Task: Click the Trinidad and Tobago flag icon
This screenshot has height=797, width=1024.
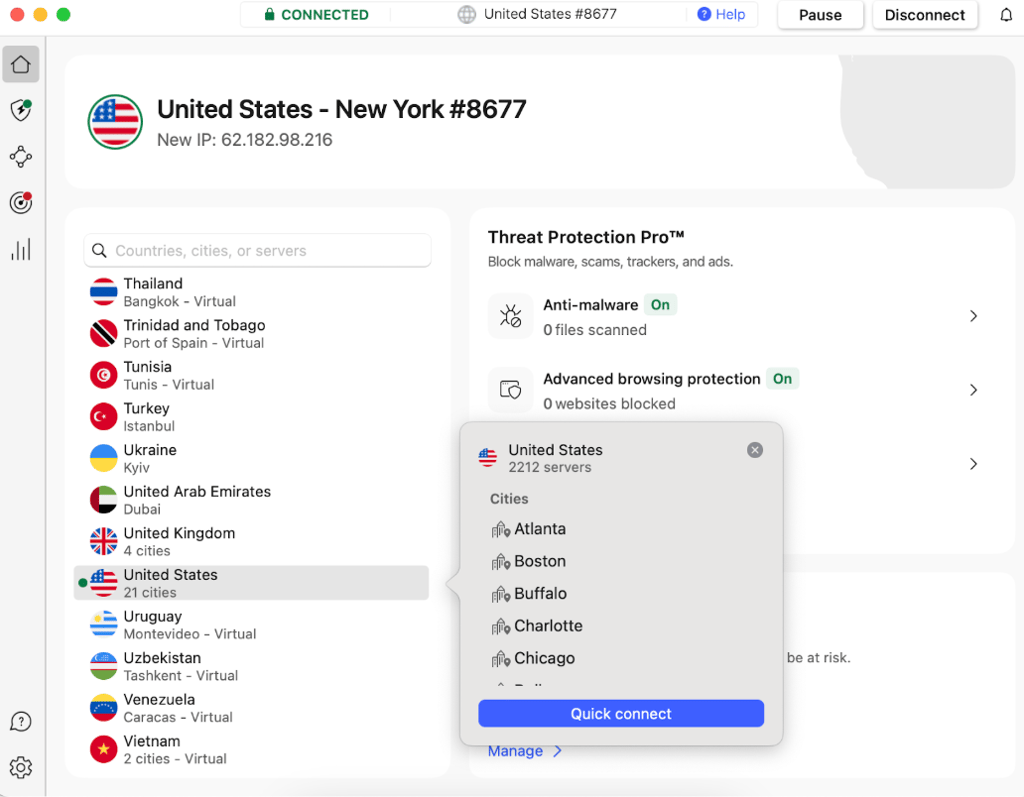Action: [103, 334]
